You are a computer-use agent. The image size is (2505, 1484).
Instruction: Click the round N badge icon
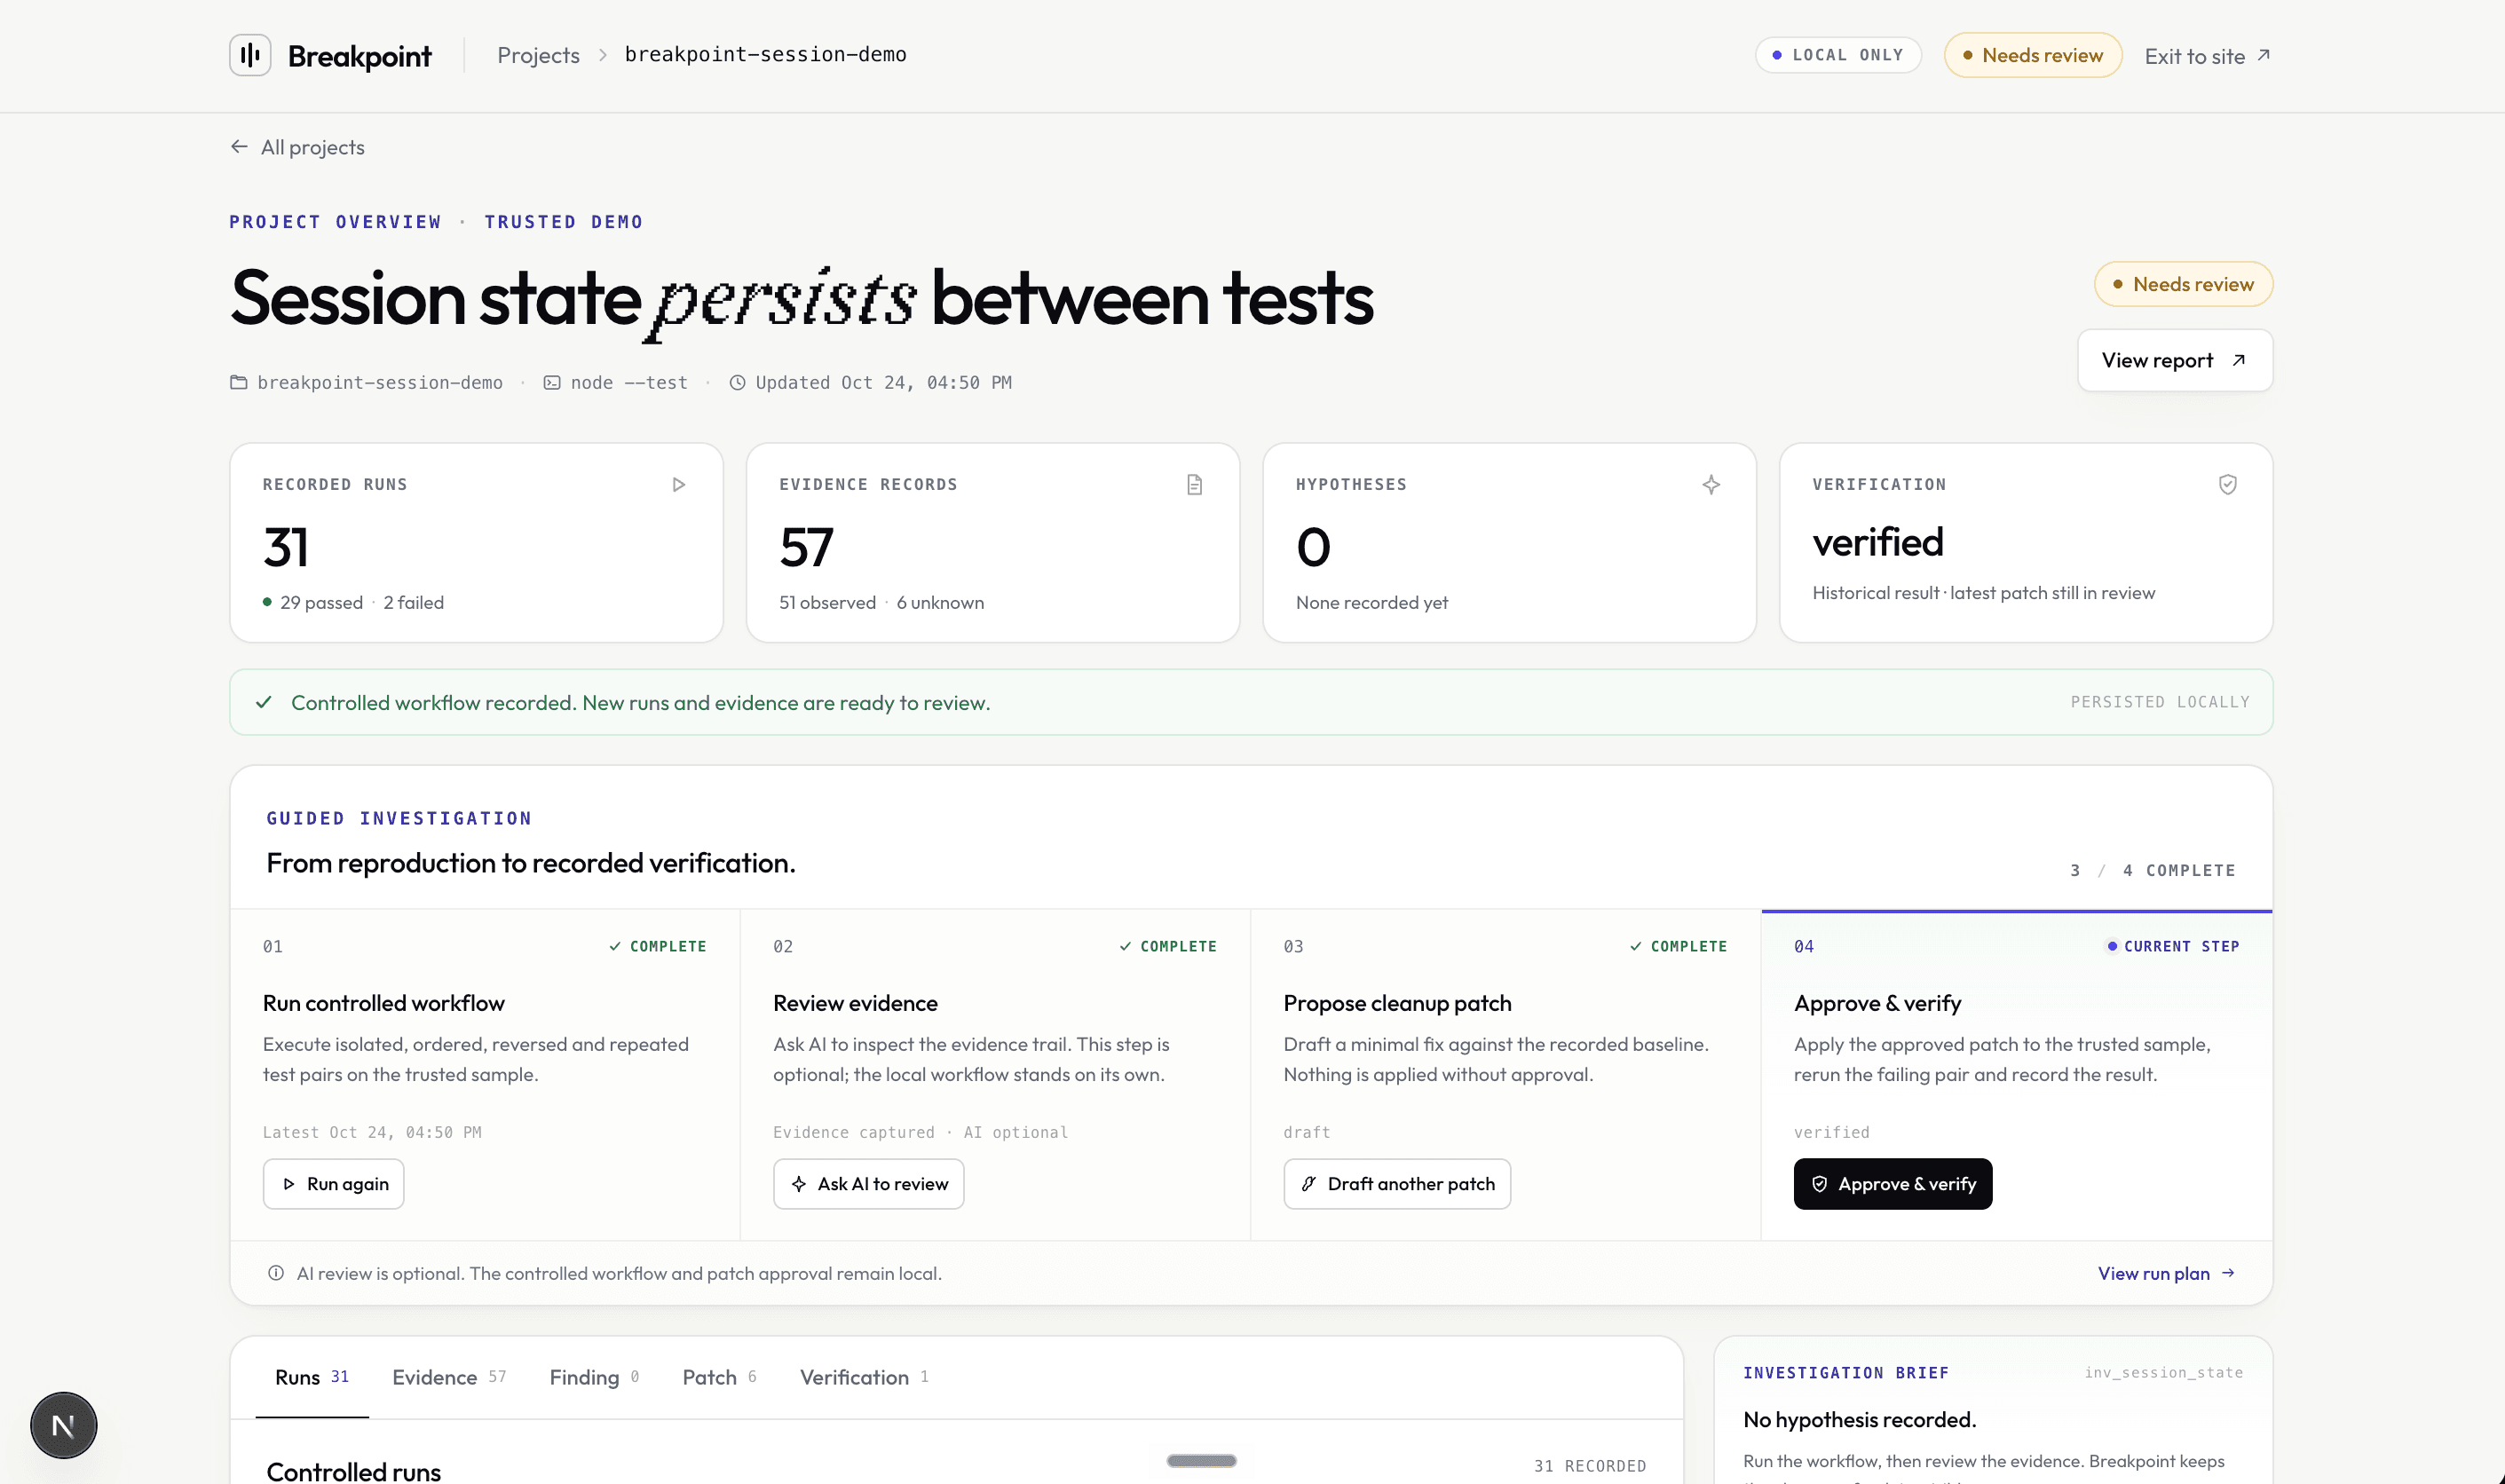pos(64,1425)
